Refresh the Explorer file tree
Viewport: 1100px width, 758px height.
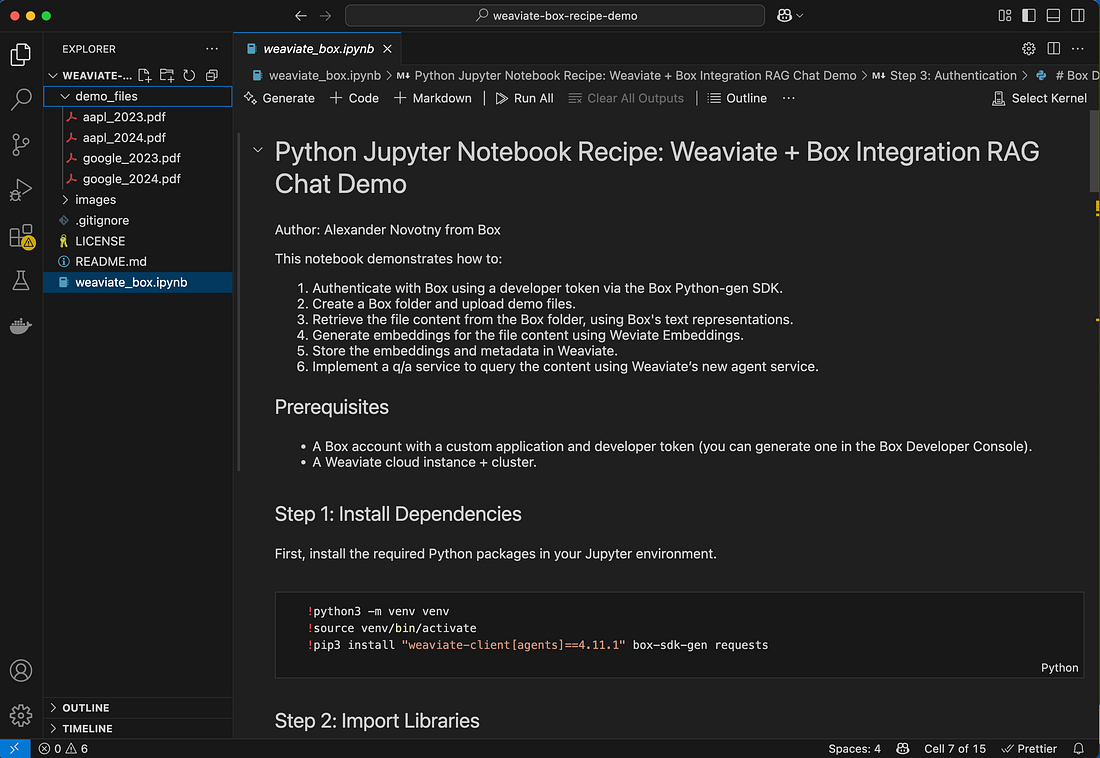point(189,75)
